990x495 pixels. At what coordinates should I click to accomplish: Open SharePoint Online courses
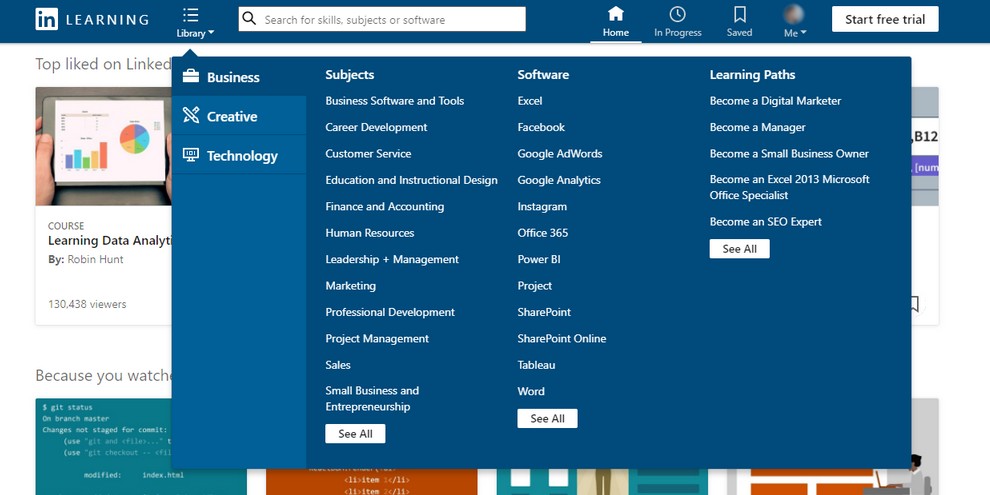pos(562,339)
